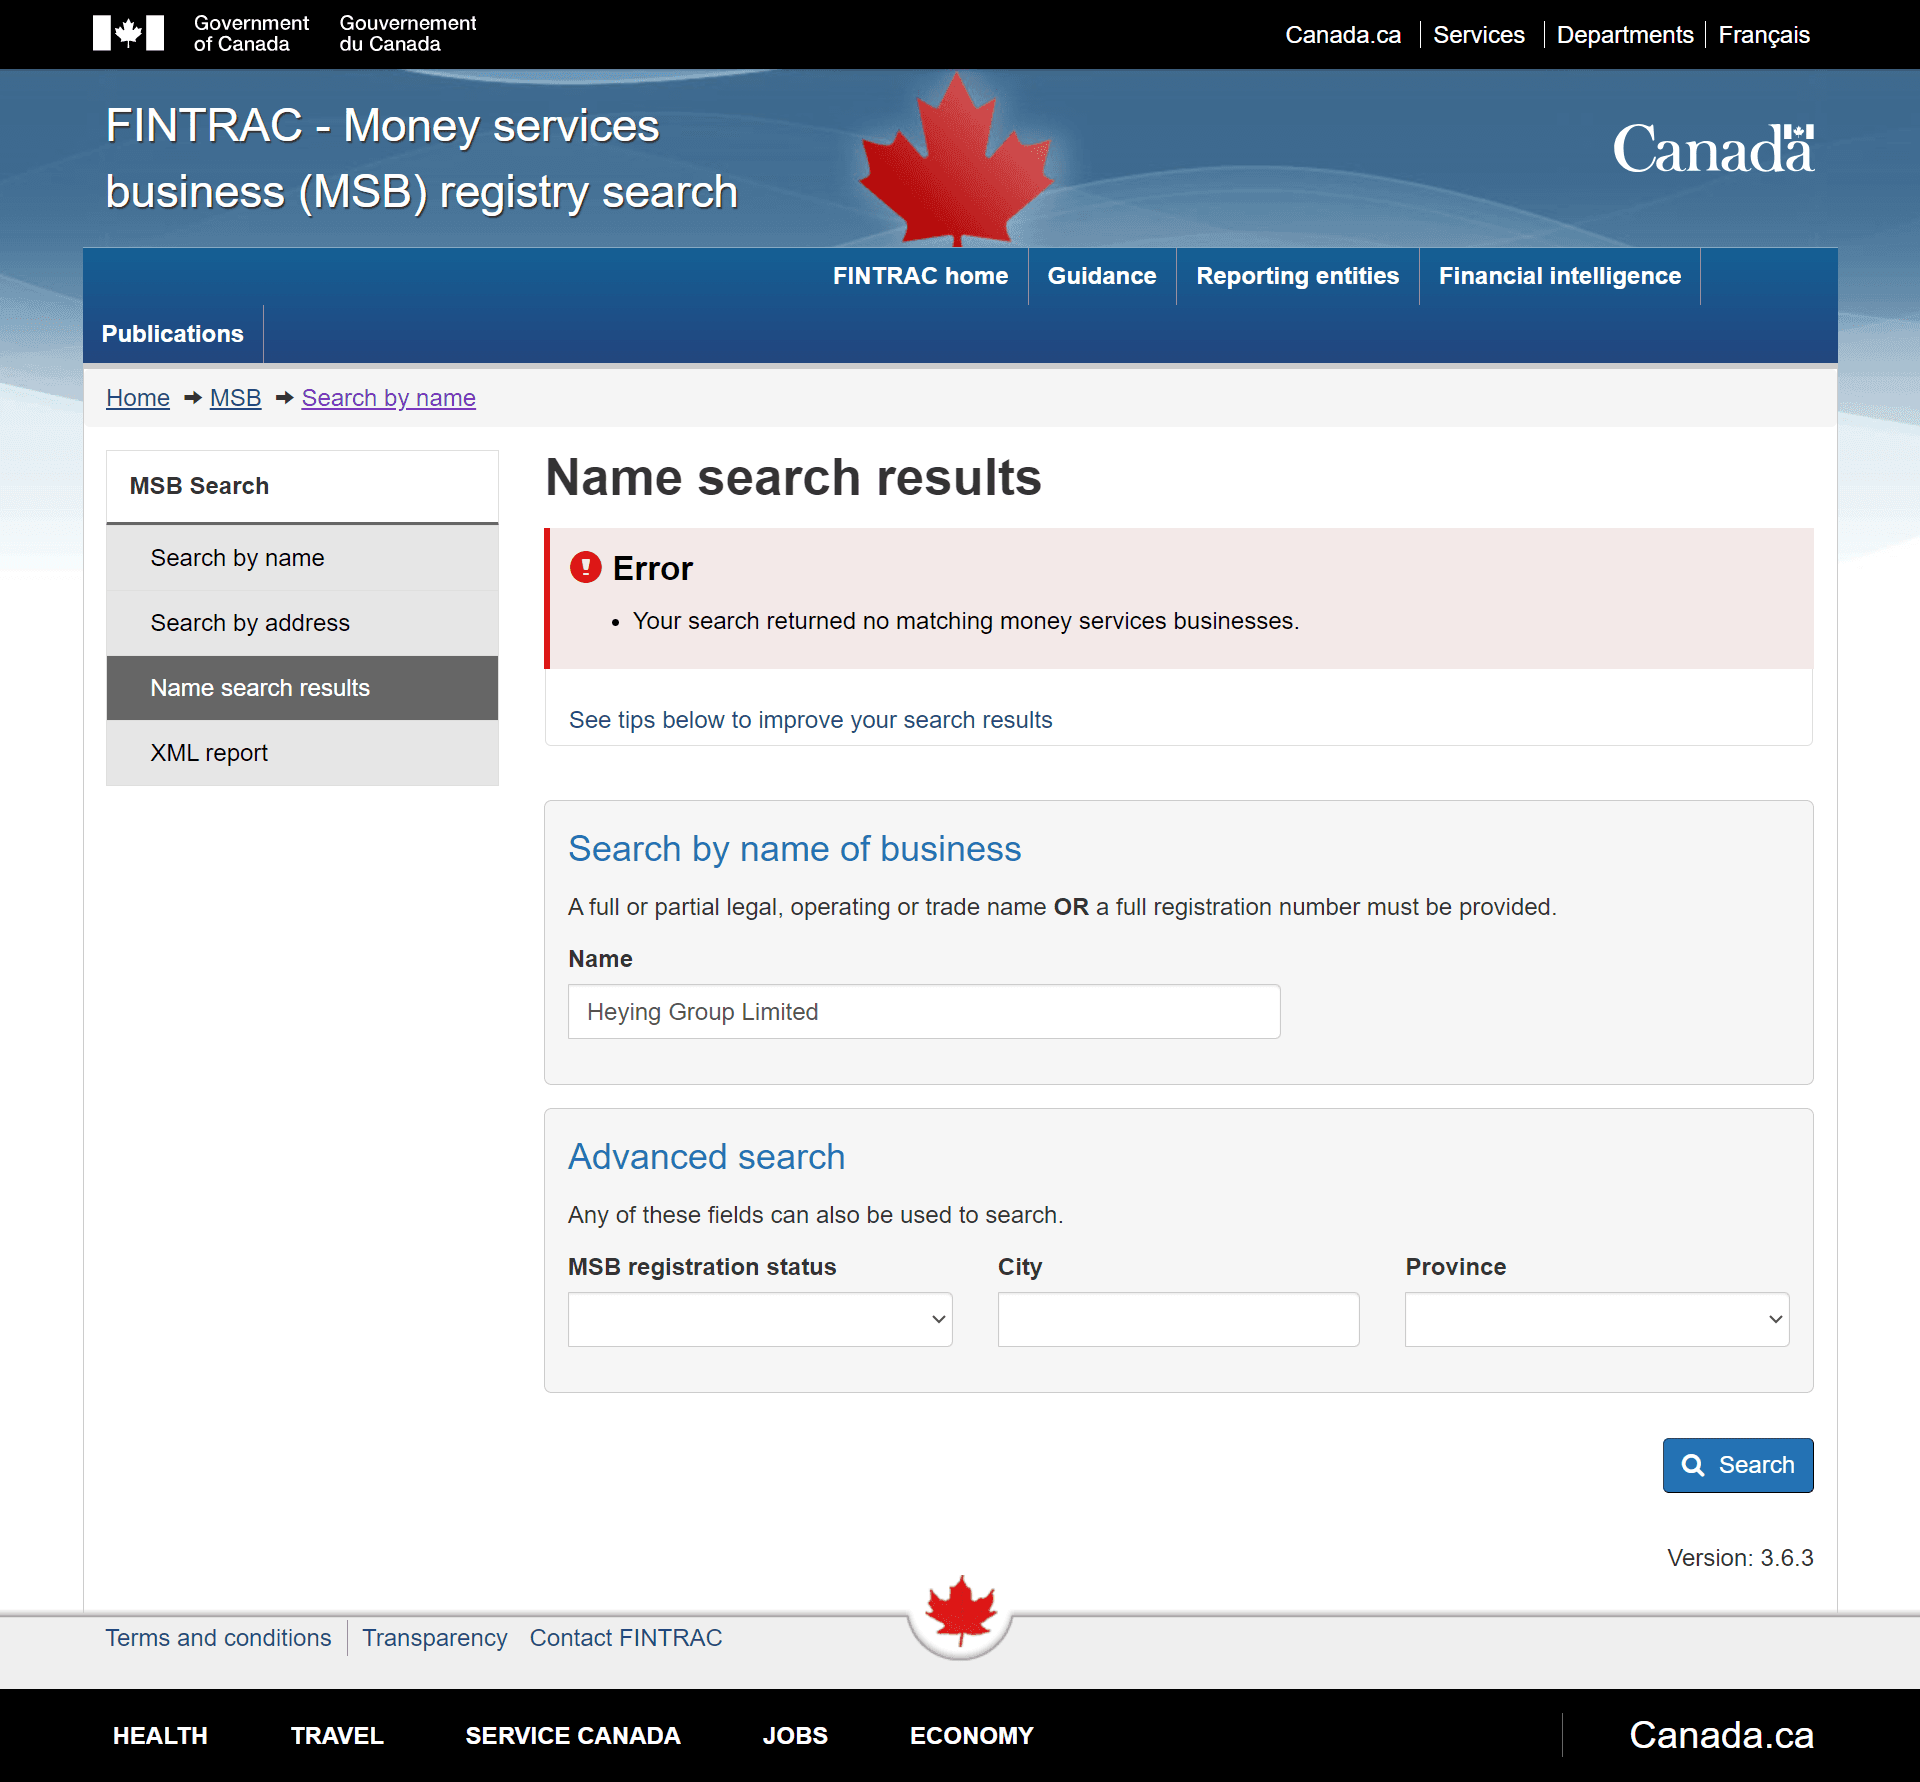Click the Canada wordmark in the header
The image size is (1920, 1782).
tap(1713, 148)
